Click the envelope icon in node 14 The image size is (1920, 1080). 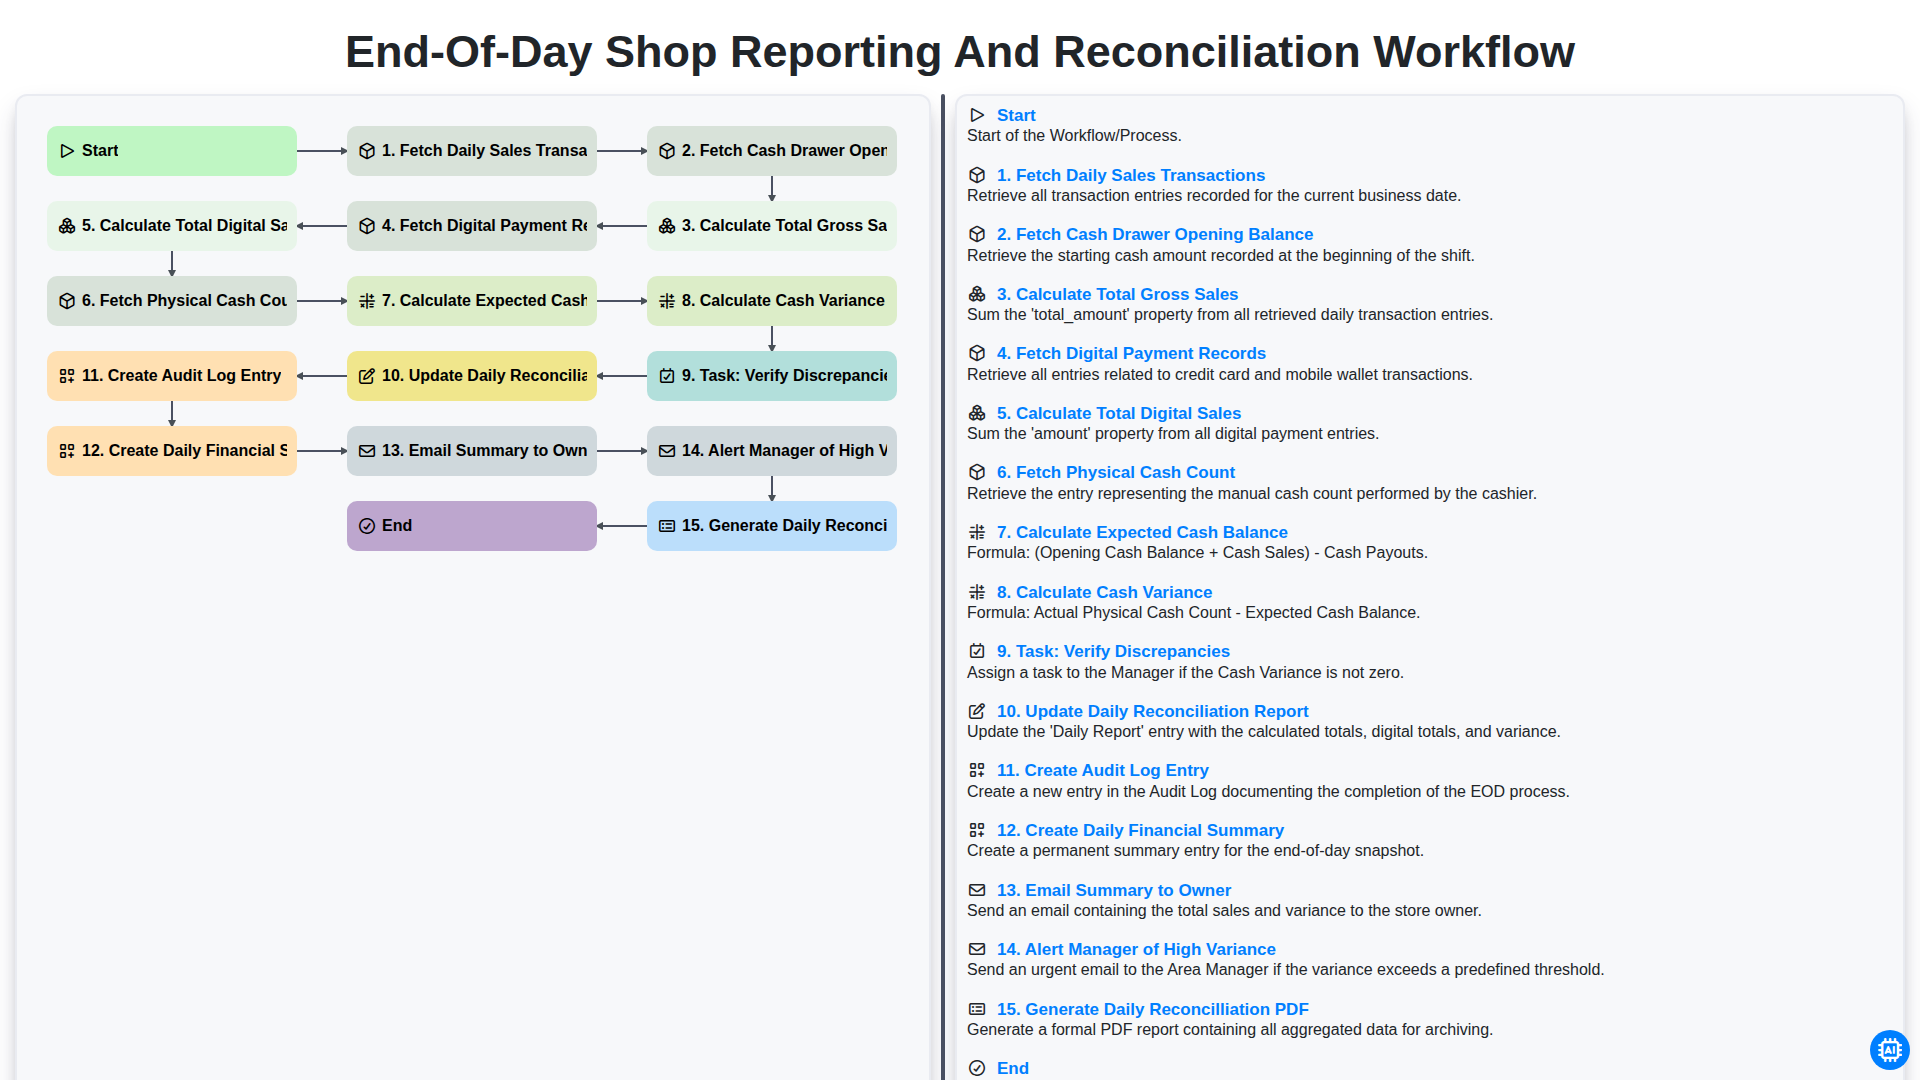pos(667,451)
